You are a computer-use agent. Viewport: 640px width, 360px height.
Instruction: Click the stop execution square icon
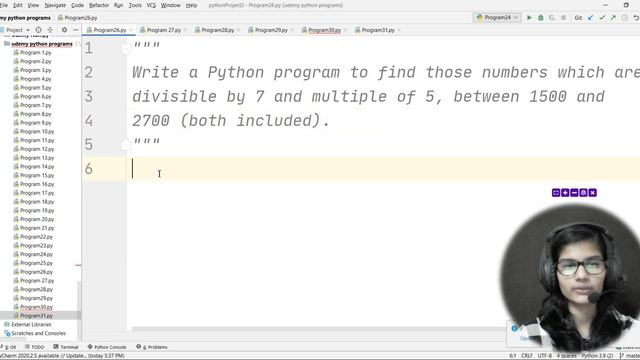click(x=563, y=18)
